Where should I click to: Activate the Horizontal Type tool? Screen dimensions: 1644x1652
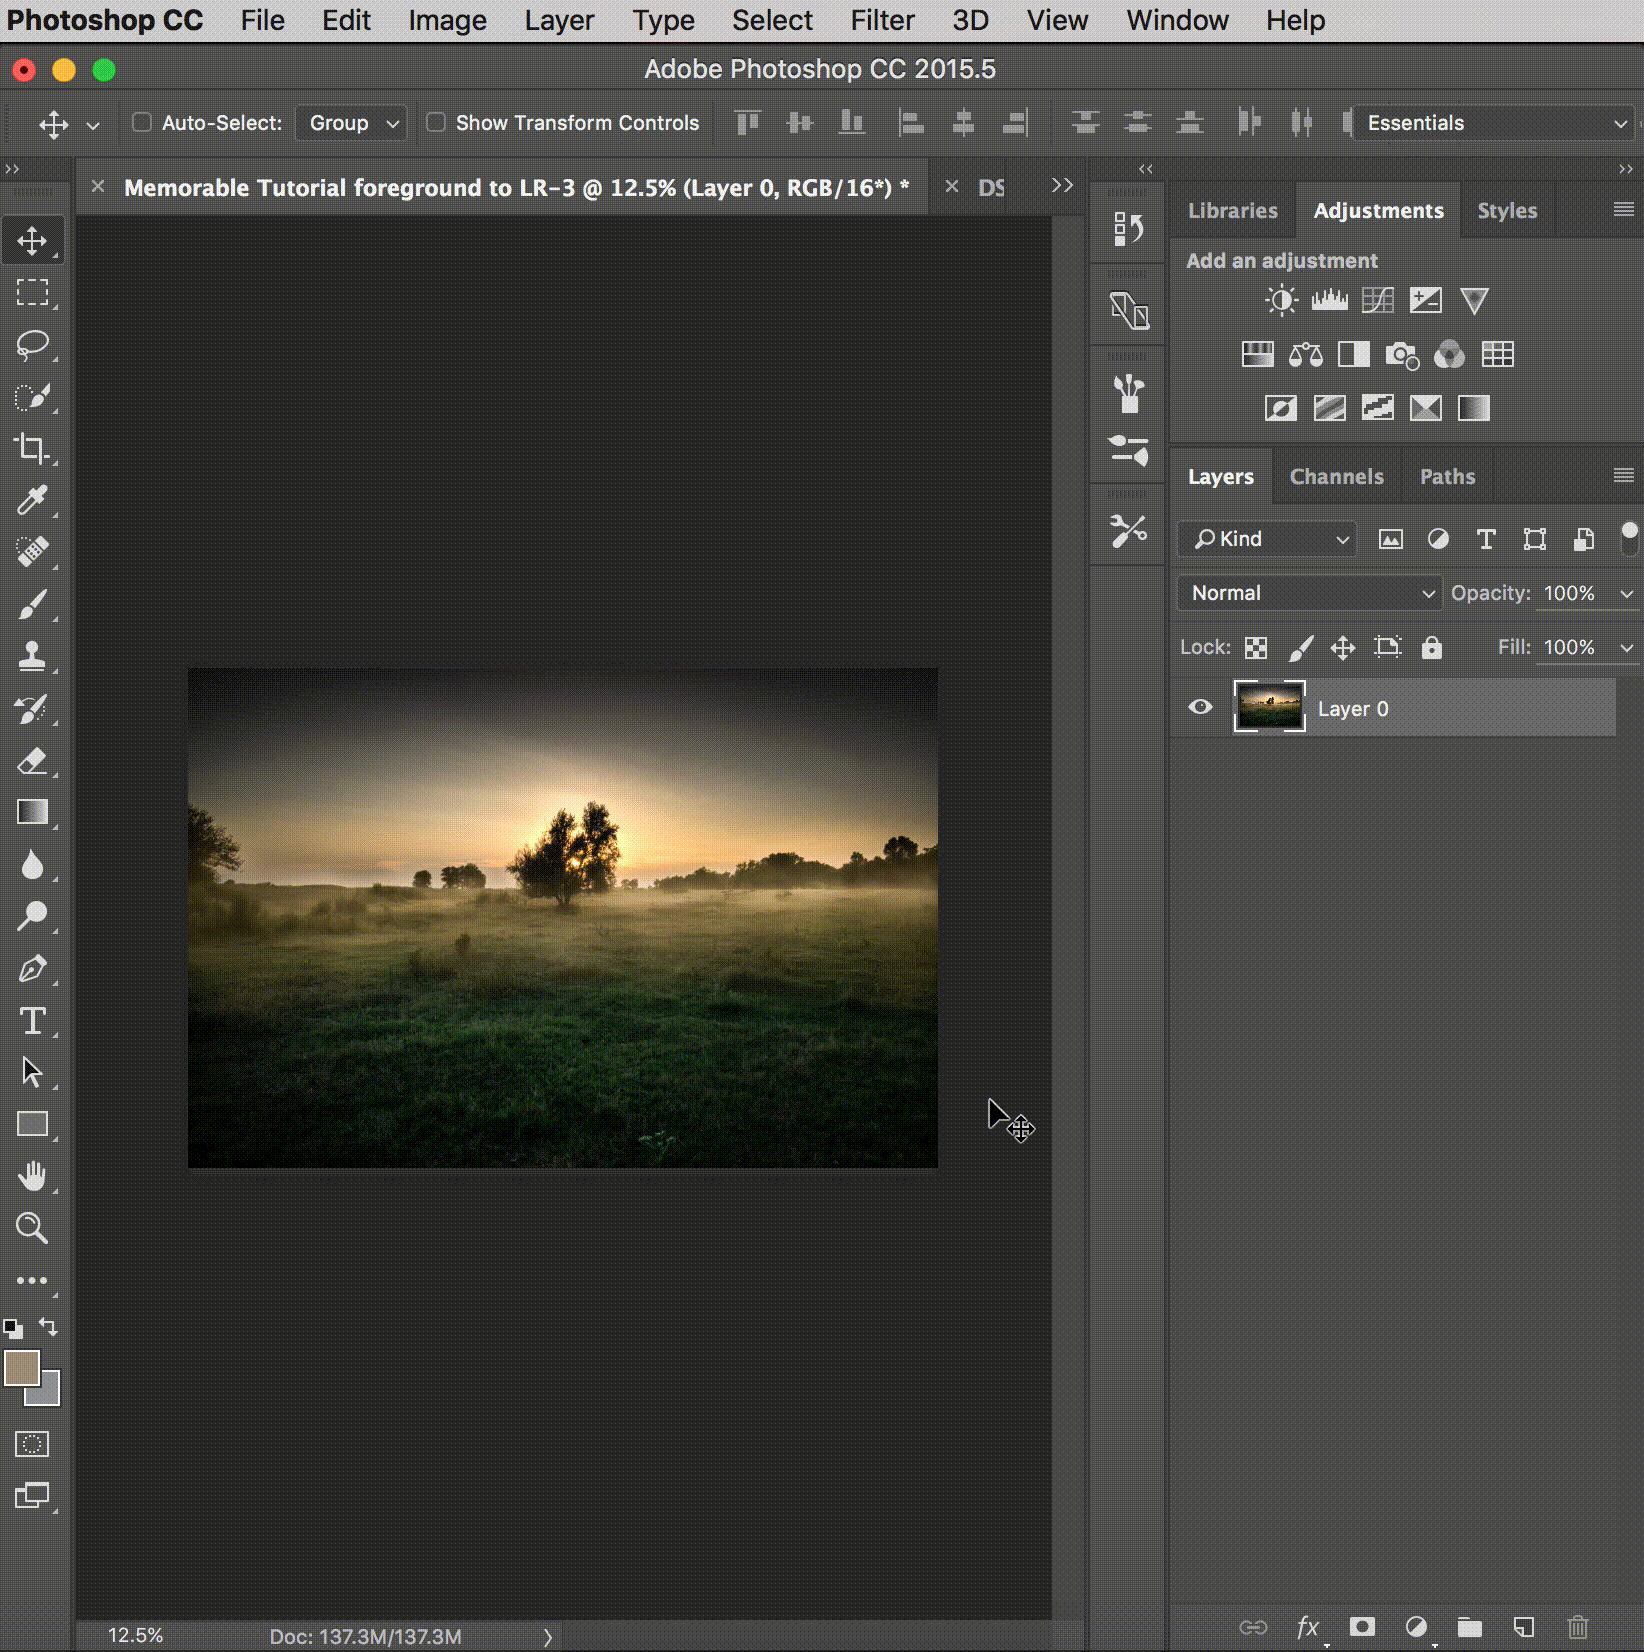pos(32,1021)
